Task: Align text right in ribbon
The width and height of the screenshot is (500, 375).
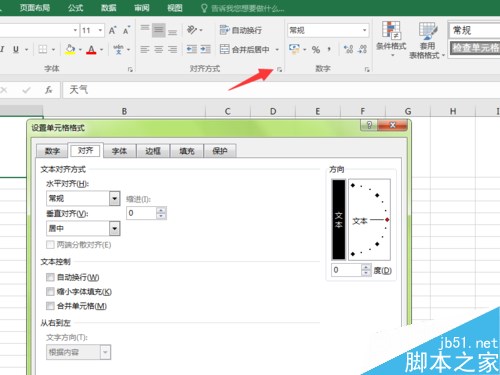Action: tap(172, 49)
